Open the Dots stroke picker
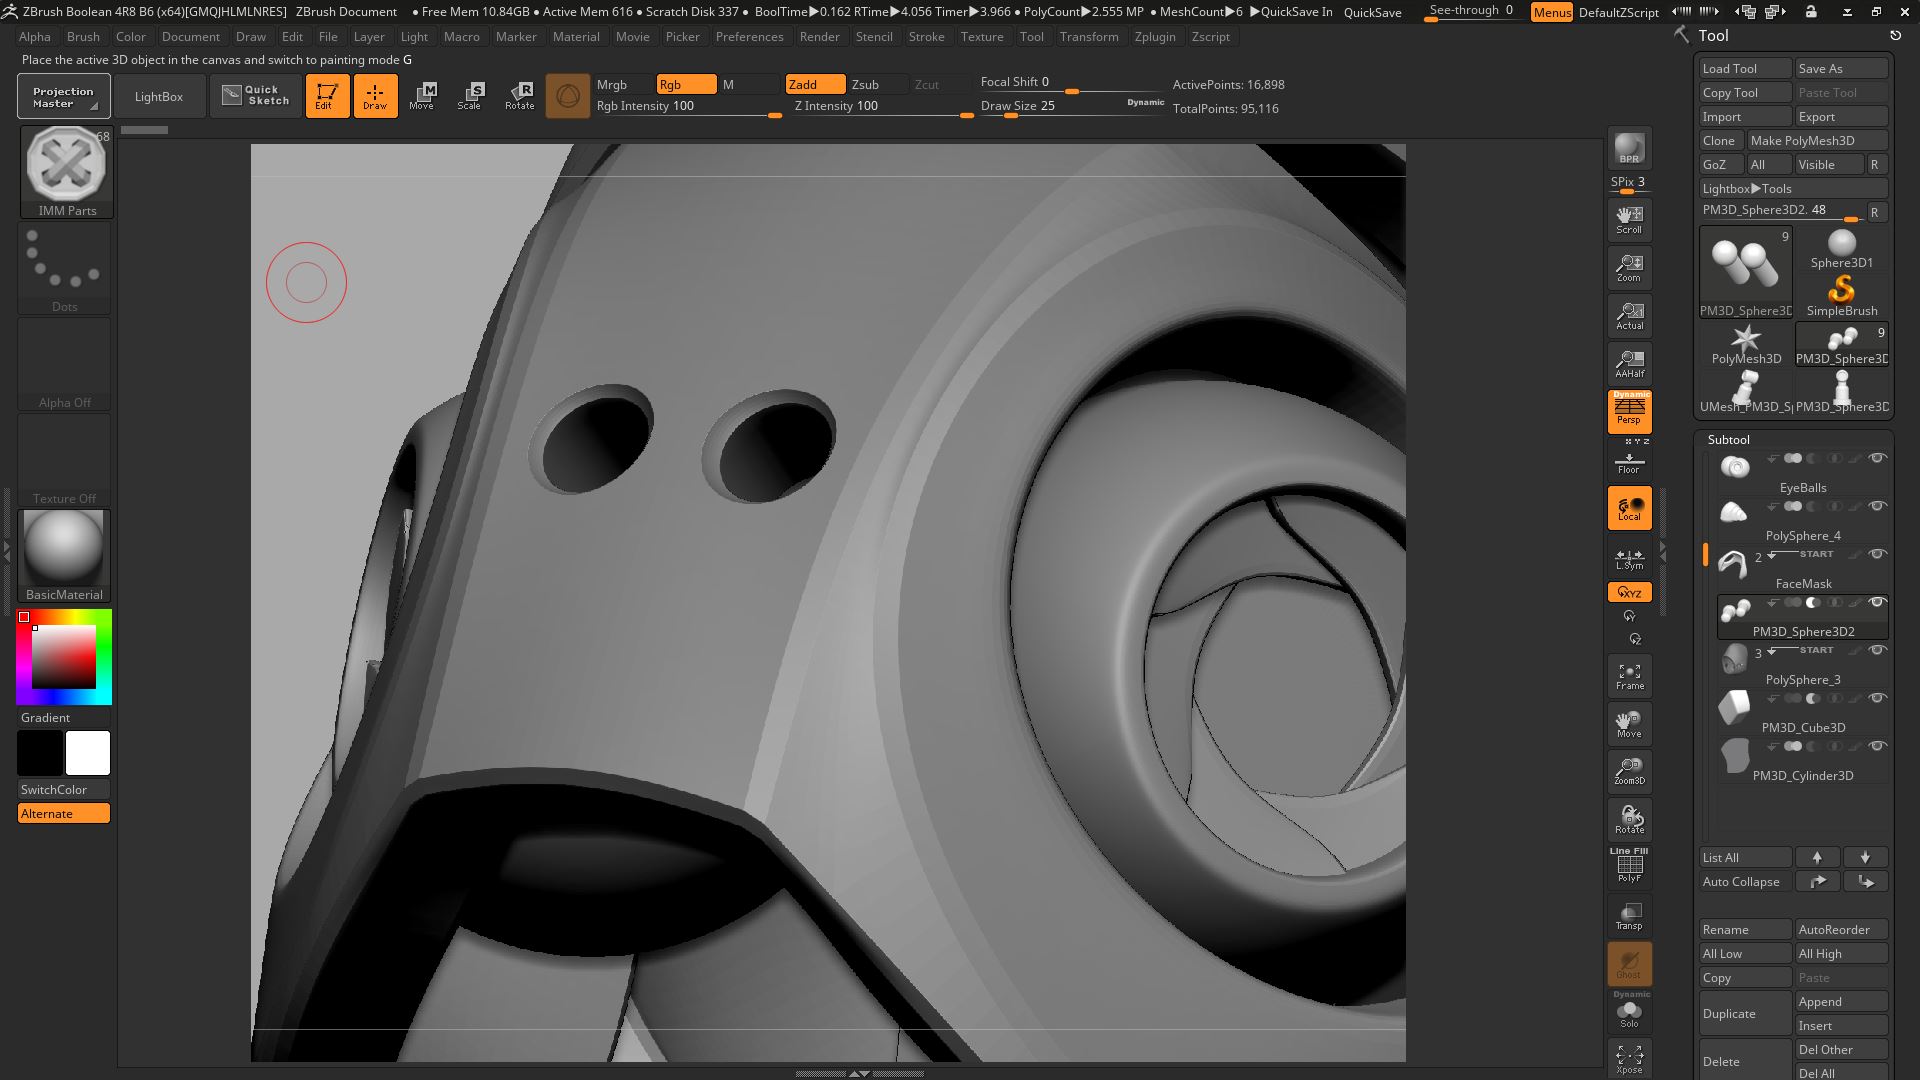The width and height of the screenshot is (1920, 1080). (64, 268)
